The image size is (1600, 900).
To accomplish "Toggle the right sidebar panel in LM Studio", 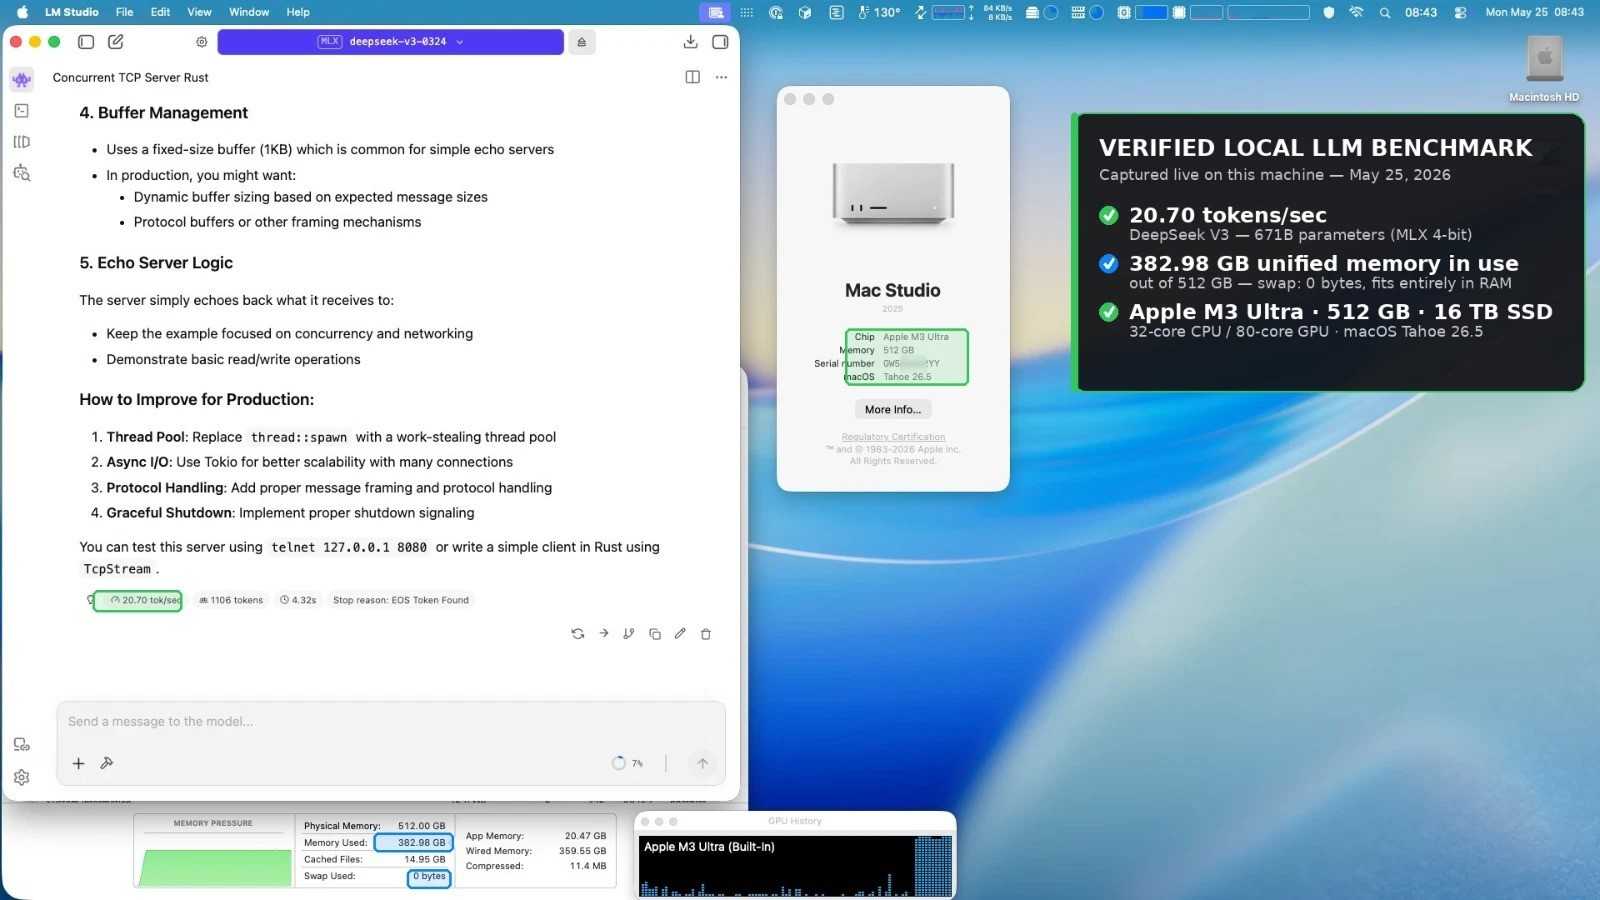I will click(720, 42).
